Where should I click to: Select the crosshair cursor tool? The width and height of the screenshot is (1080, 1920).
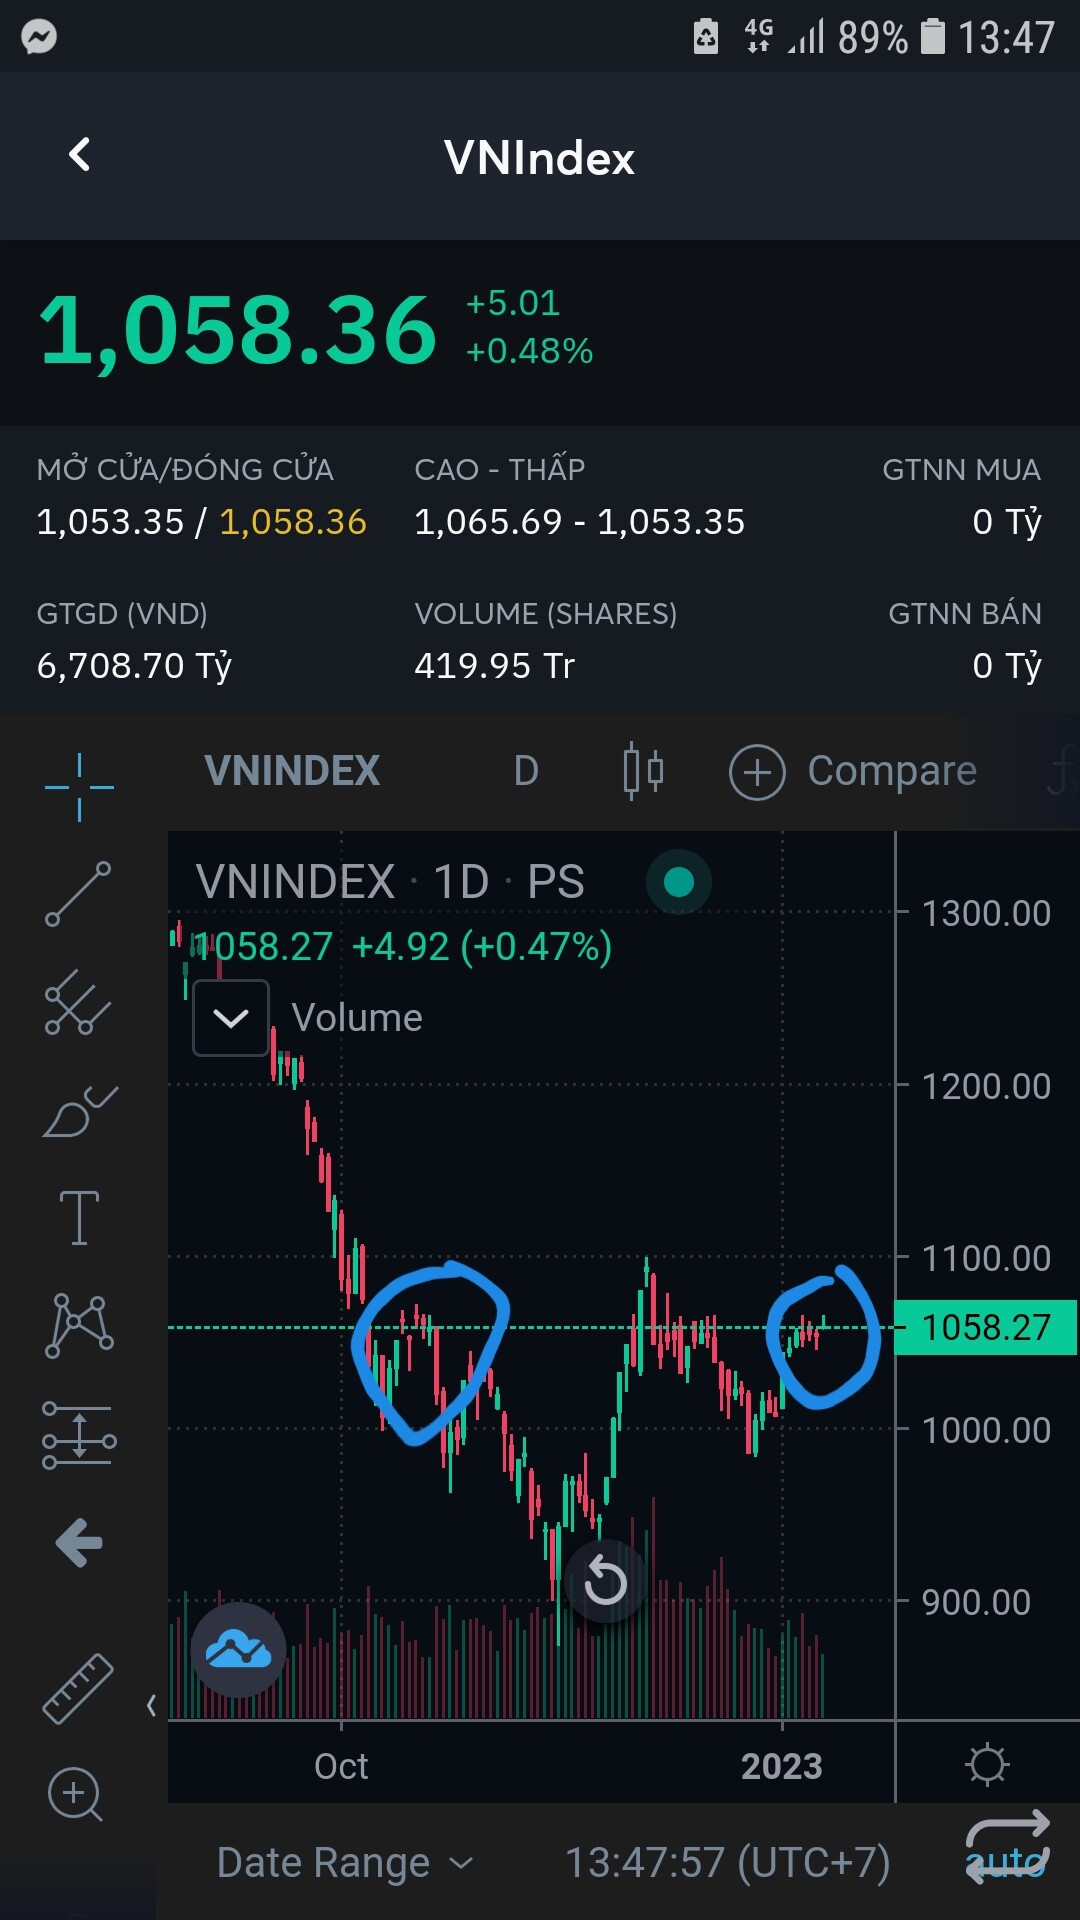(79, 787)
